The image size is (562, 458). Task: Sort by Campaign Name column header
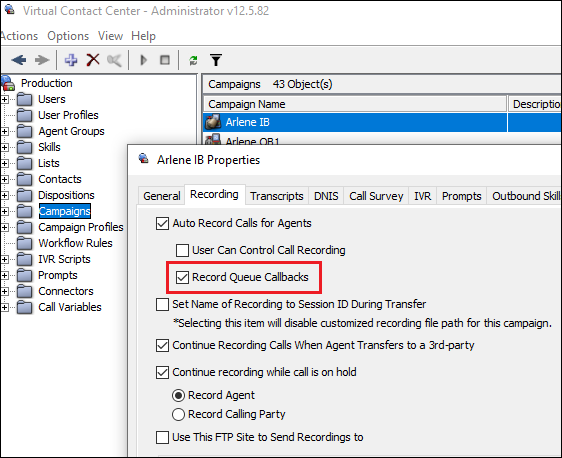click(355, 104)
